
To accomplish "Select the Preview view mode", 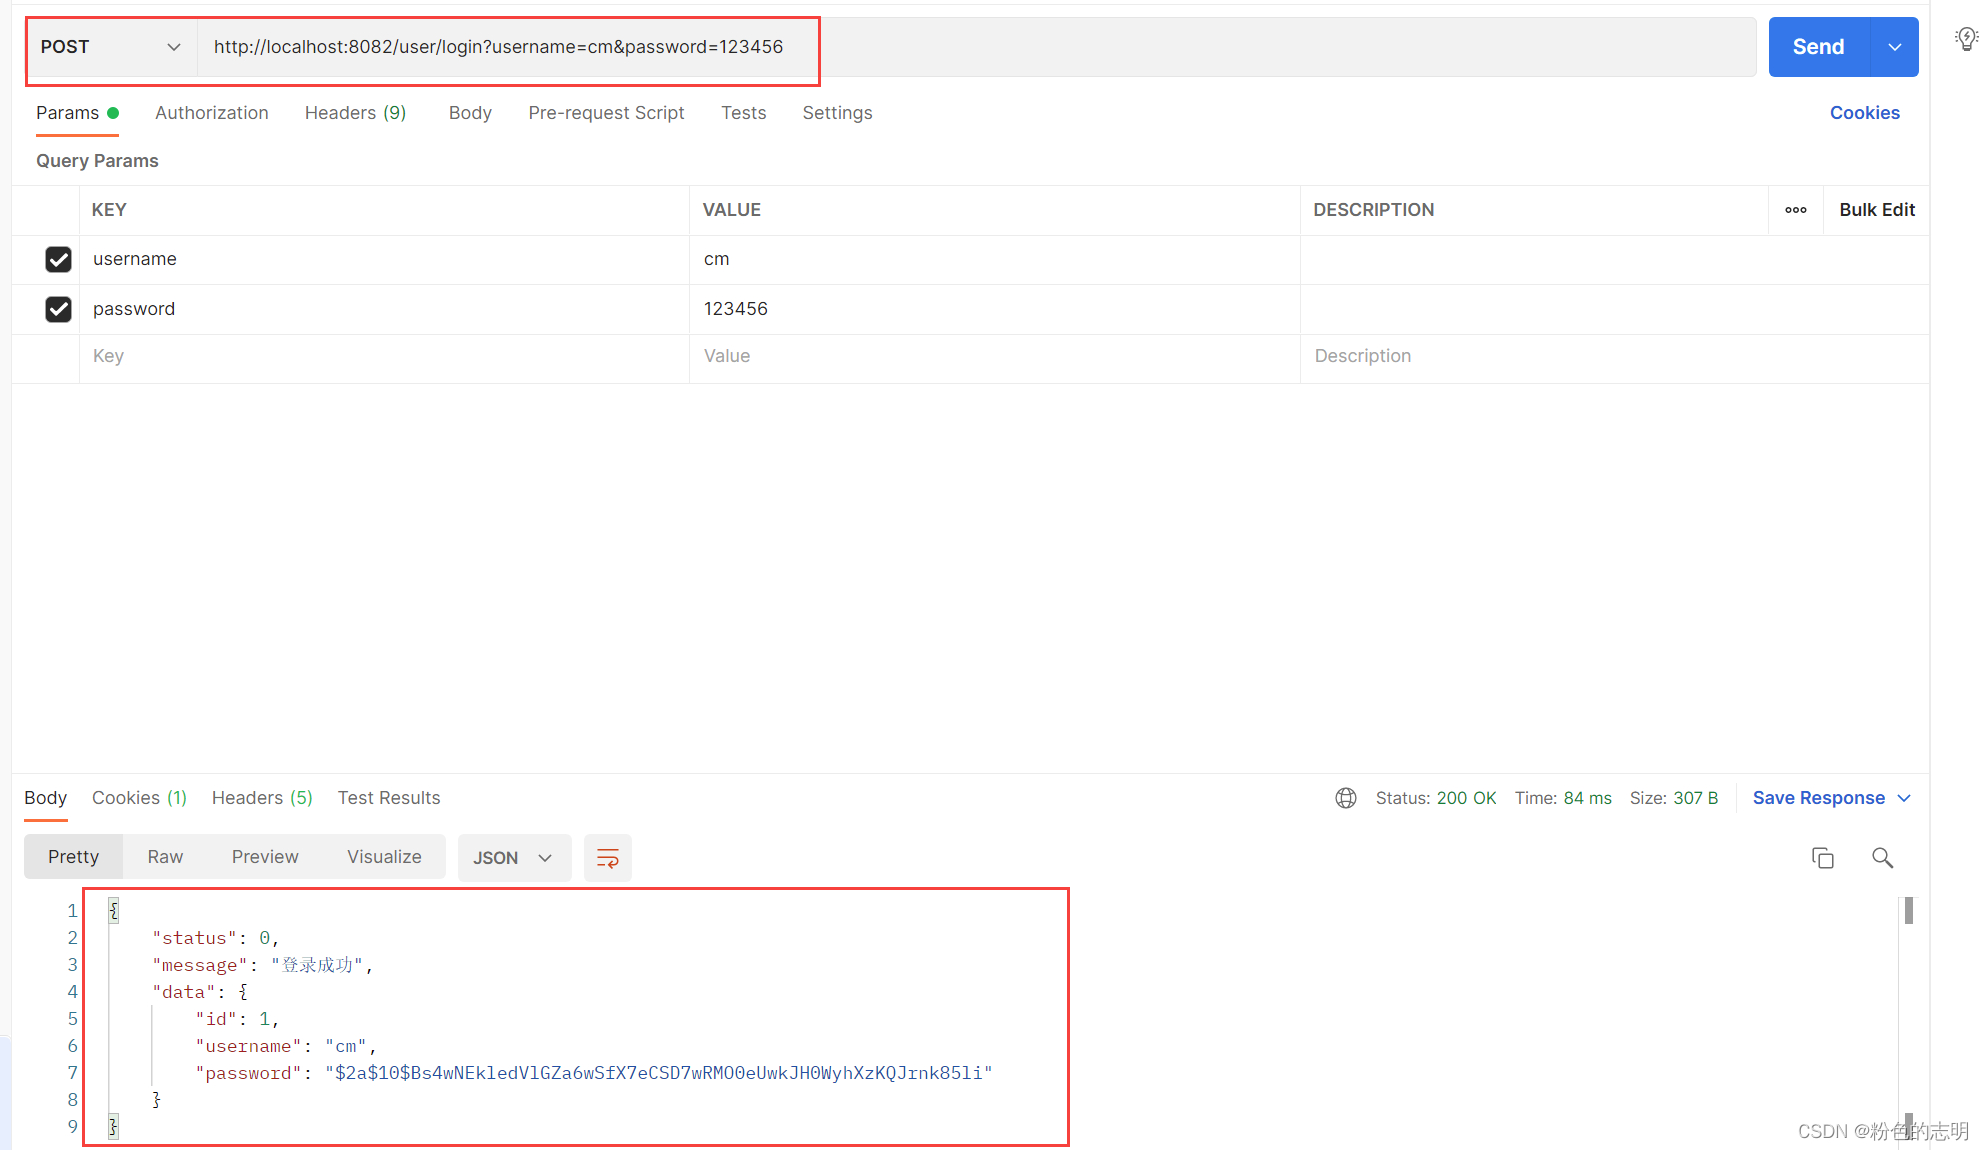I will pyautogui.click(x=265, y=857).
